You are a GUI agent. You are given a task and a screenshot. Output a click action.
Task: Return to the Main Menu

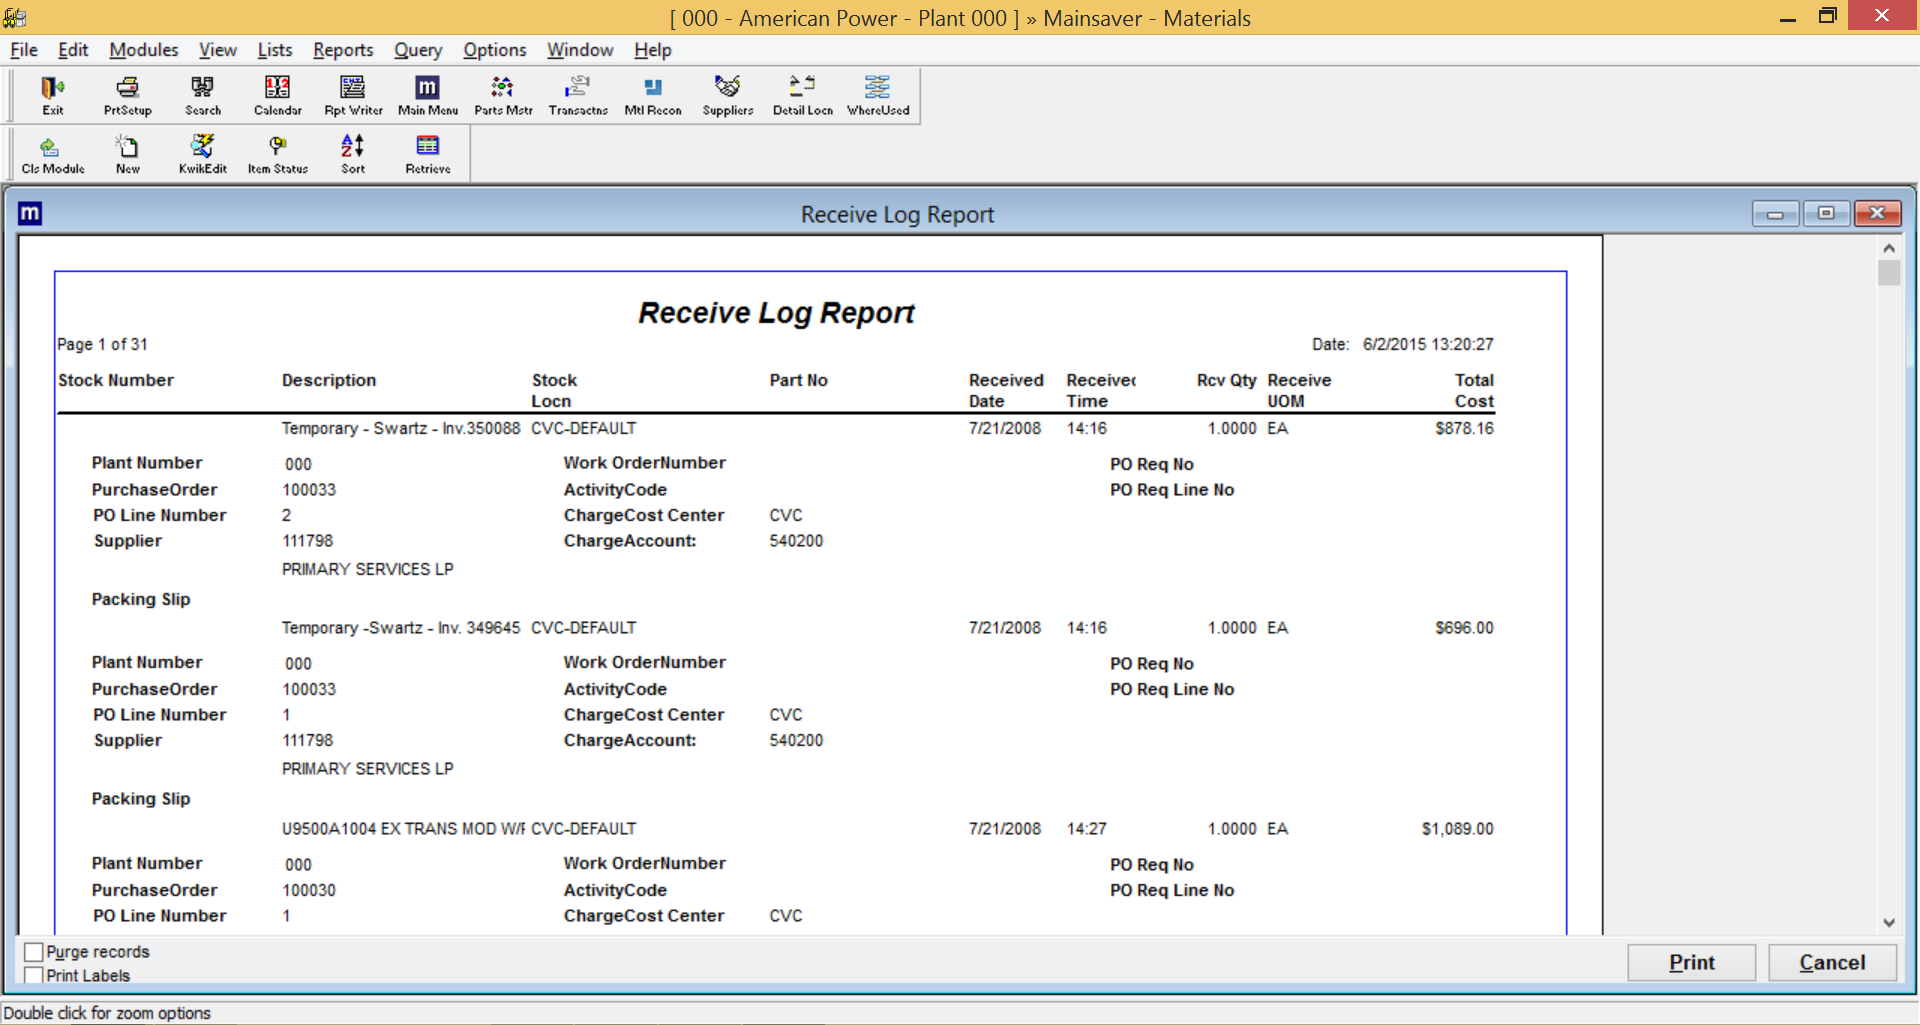click(x=427, y=95)
